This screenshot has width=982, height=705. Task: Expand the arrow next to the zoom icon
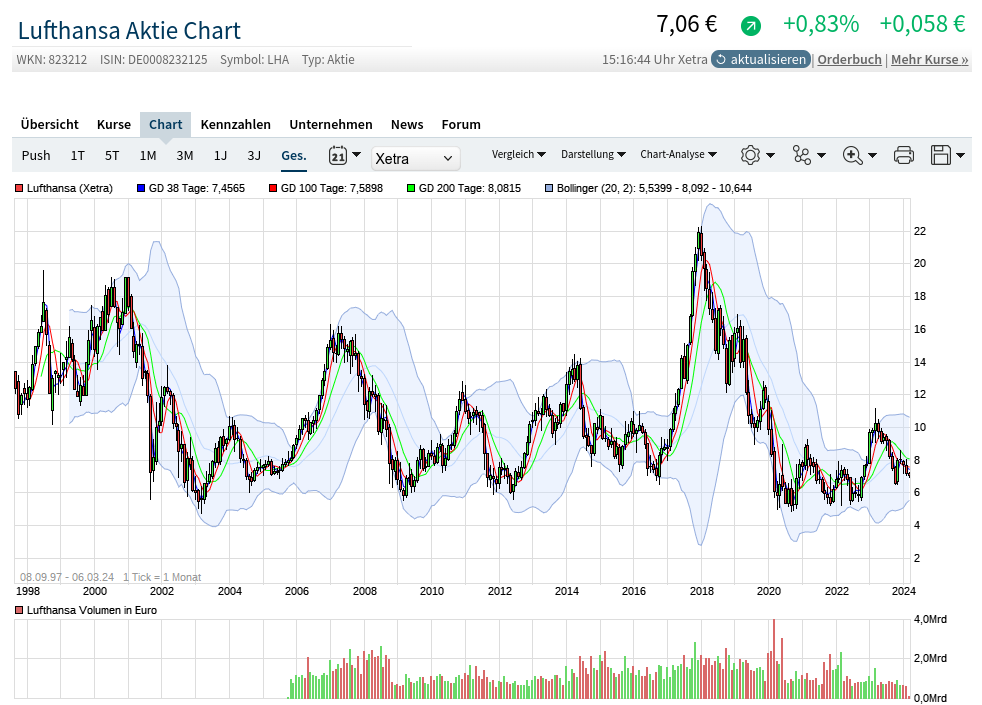(x=872, y=155)
